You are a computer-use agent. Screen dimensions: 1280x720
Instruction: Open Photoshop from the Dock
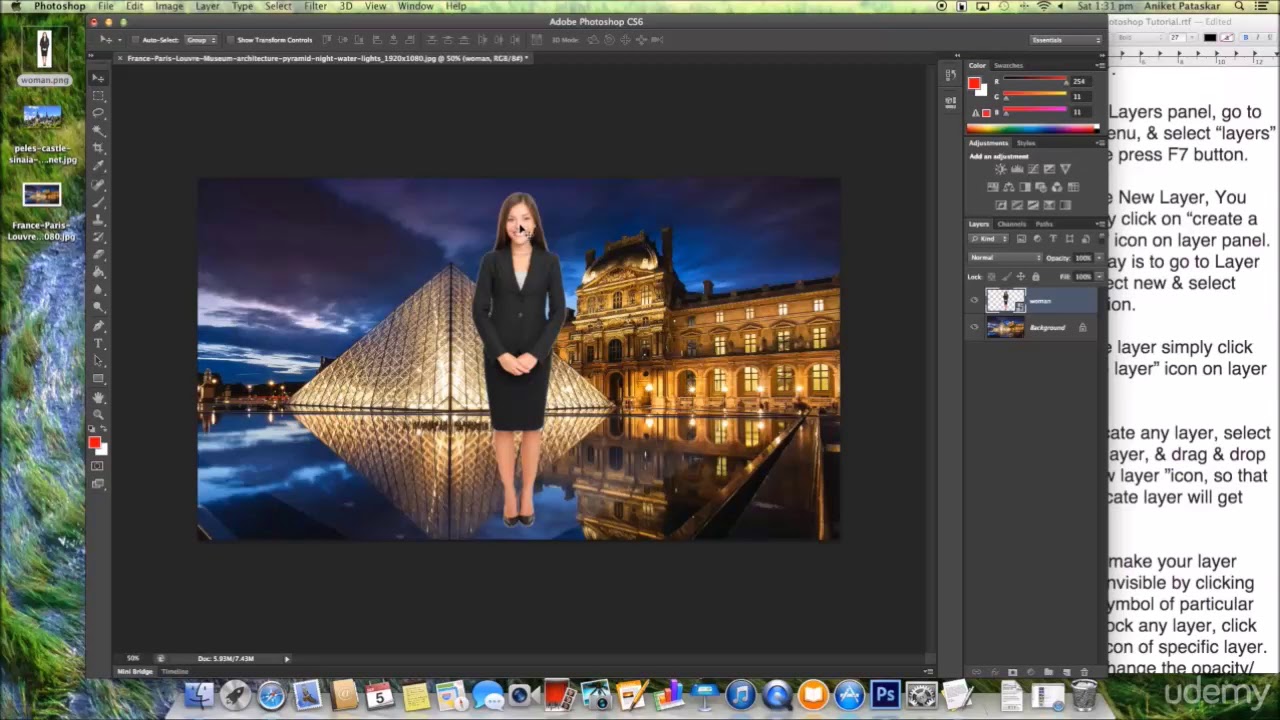click(x=885, y=694)
